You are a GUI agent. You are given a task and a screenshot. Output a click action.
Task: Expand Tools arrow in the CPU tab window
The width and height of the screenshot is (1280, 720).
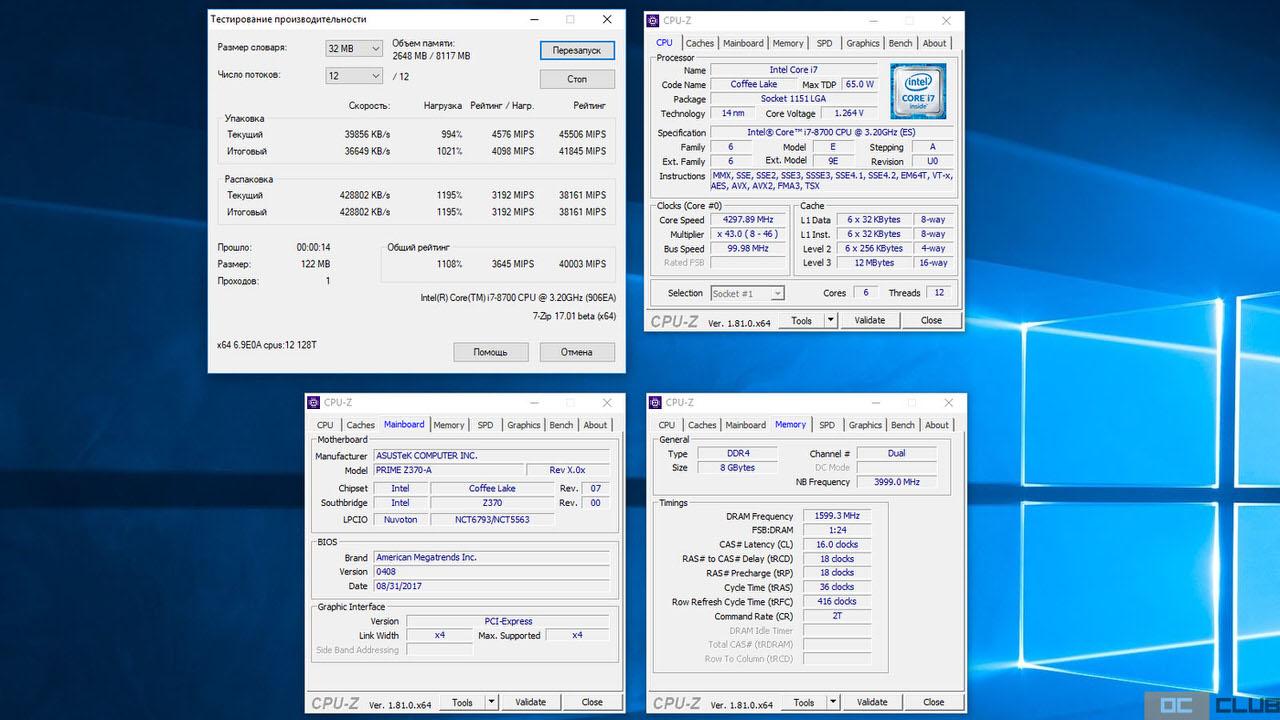[830, 320]
